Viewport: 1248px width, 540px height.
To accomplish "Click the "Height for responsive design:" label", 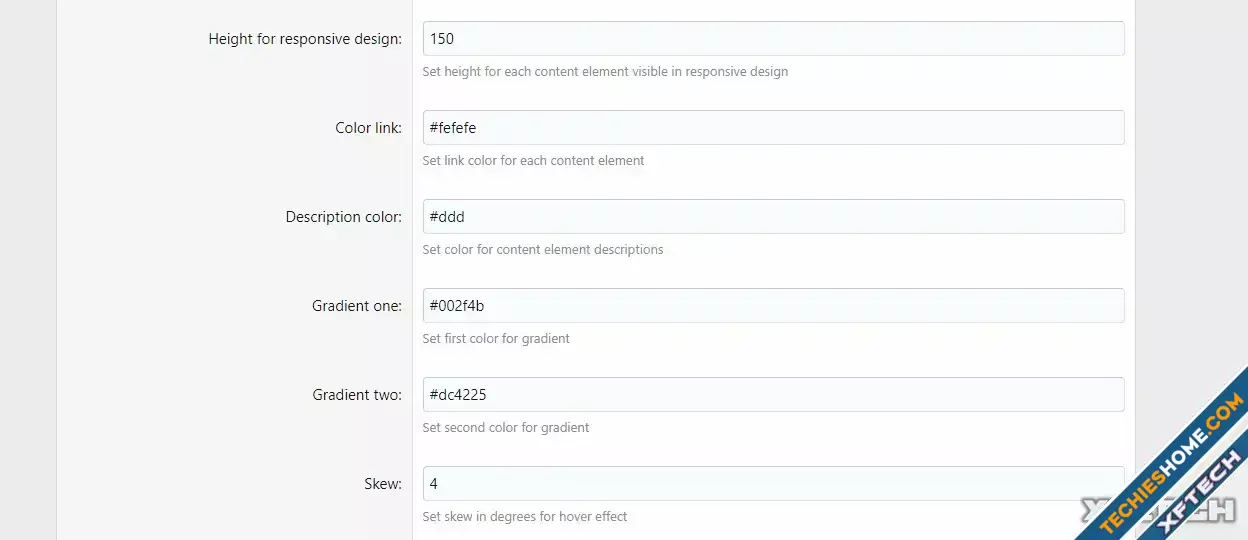I will point(305,39).
